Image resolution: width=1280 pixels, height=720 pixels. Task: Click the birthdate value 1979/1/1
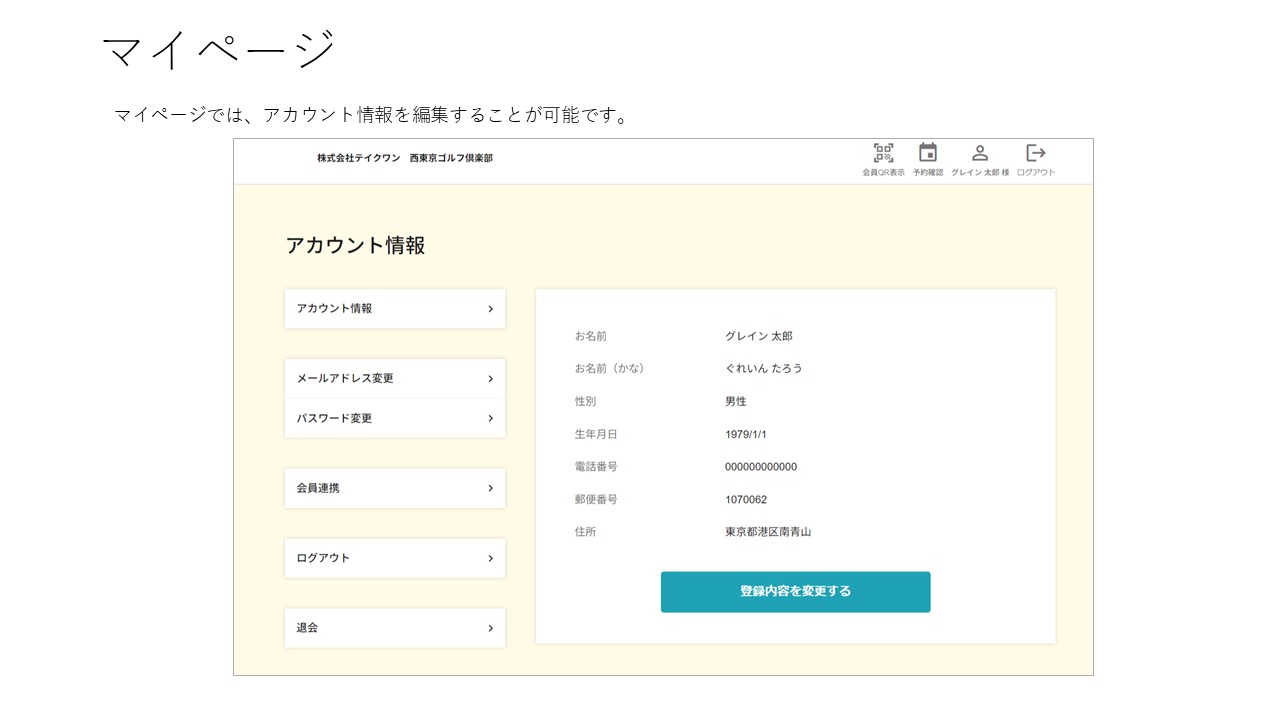(x=746, y=434)
